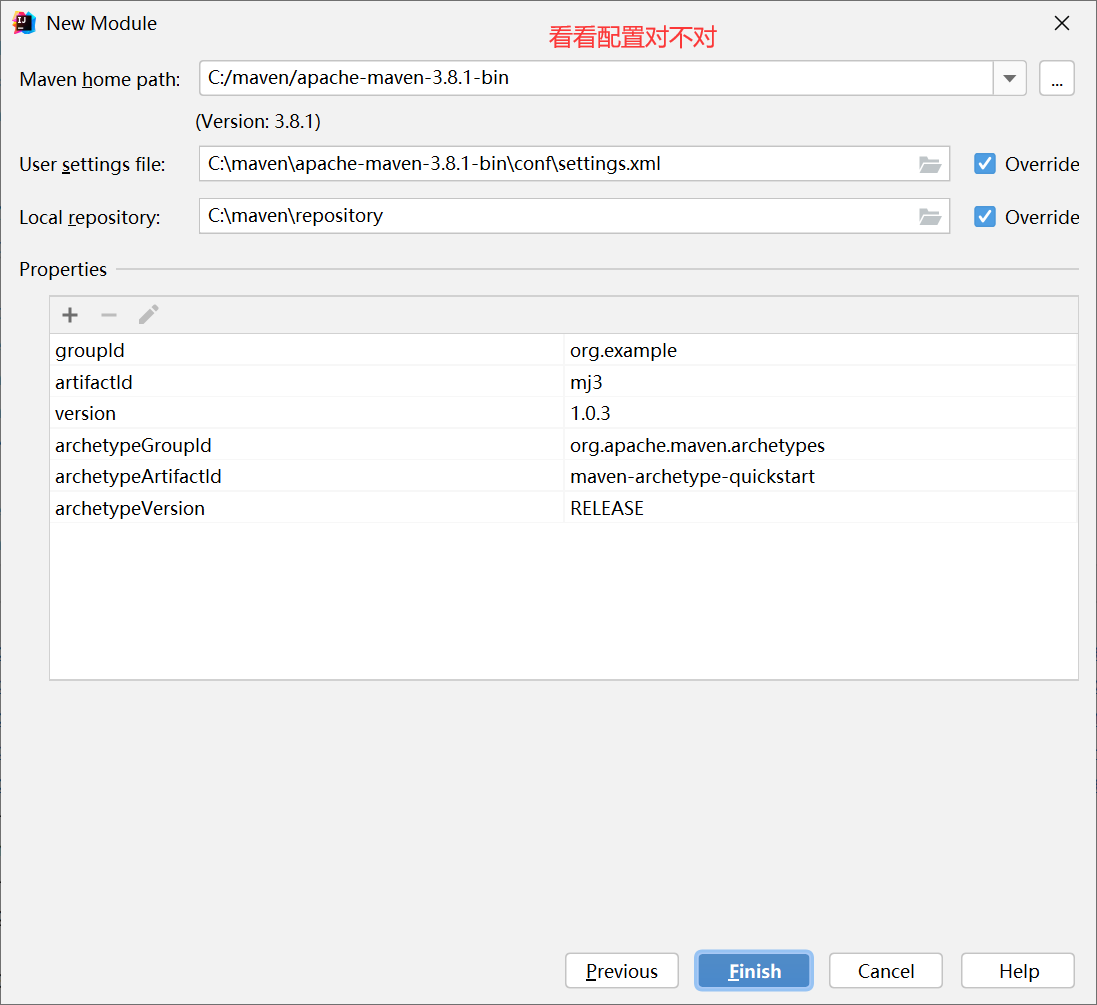1097x1005 pixels.
Task: Click the edit property pencil icon
Action: (148, 315)
